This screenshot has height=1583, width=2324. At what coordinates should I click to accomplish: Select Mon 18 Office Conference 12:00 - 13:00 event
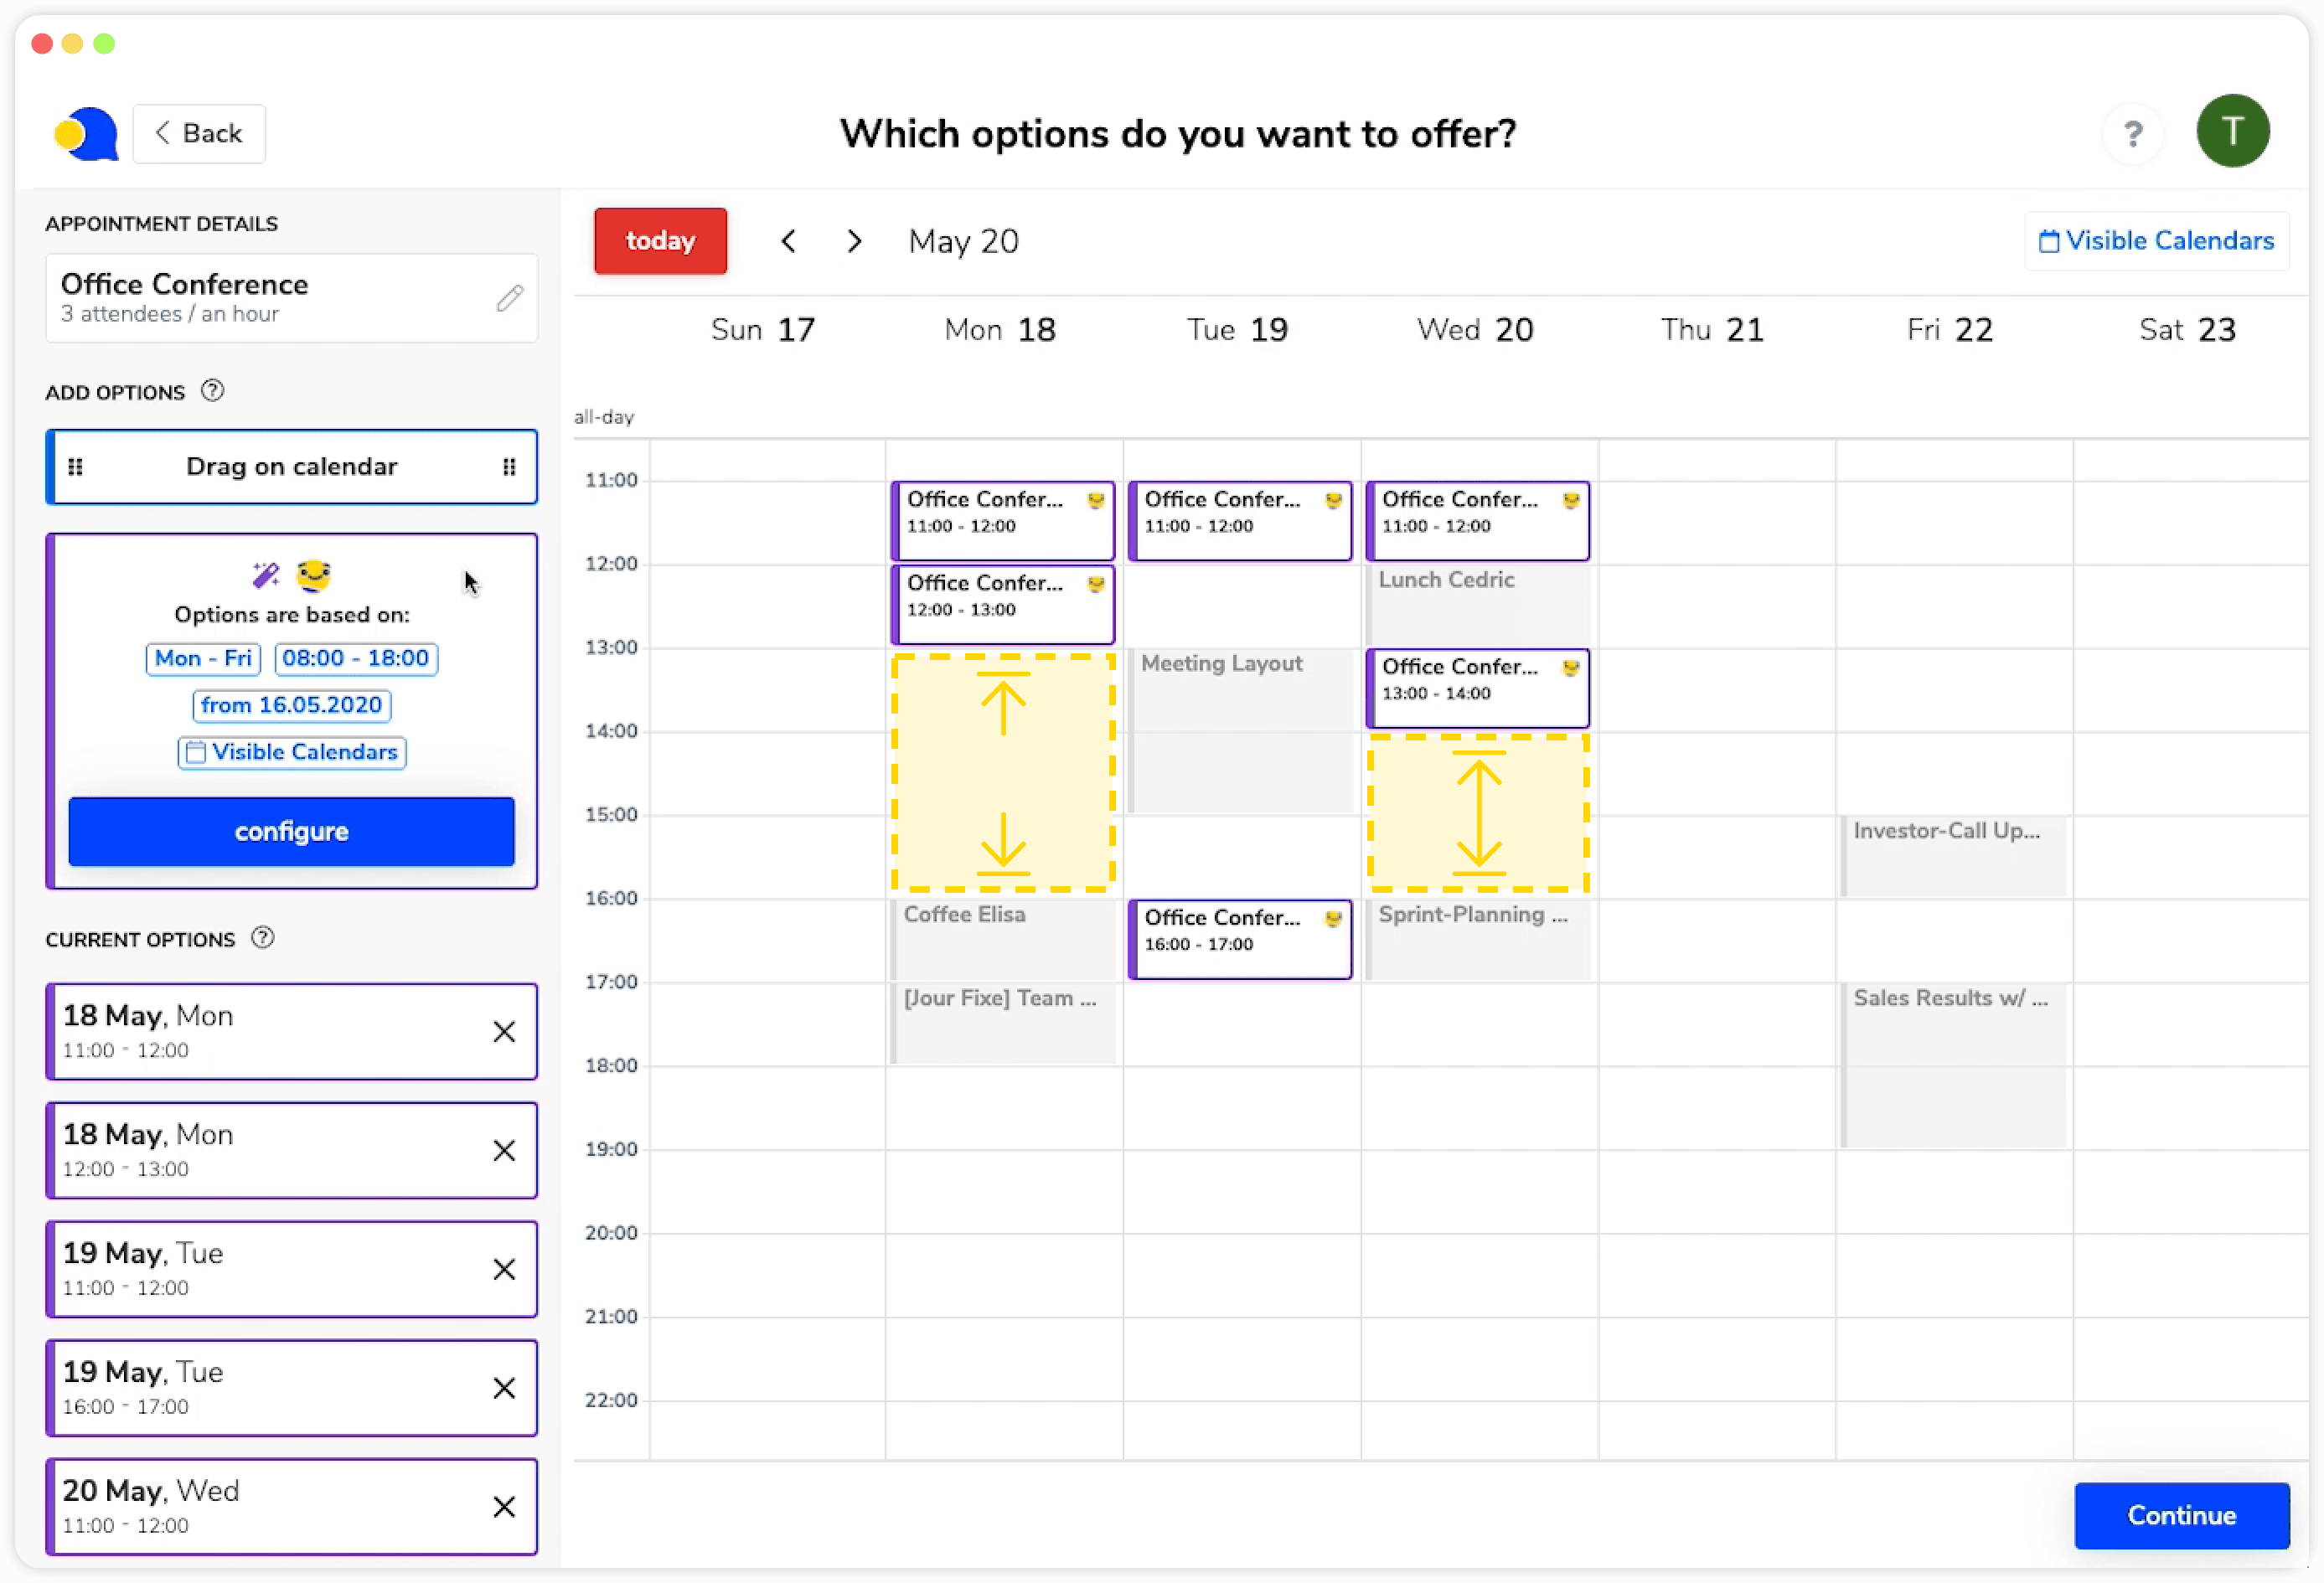pos(1002,605)
